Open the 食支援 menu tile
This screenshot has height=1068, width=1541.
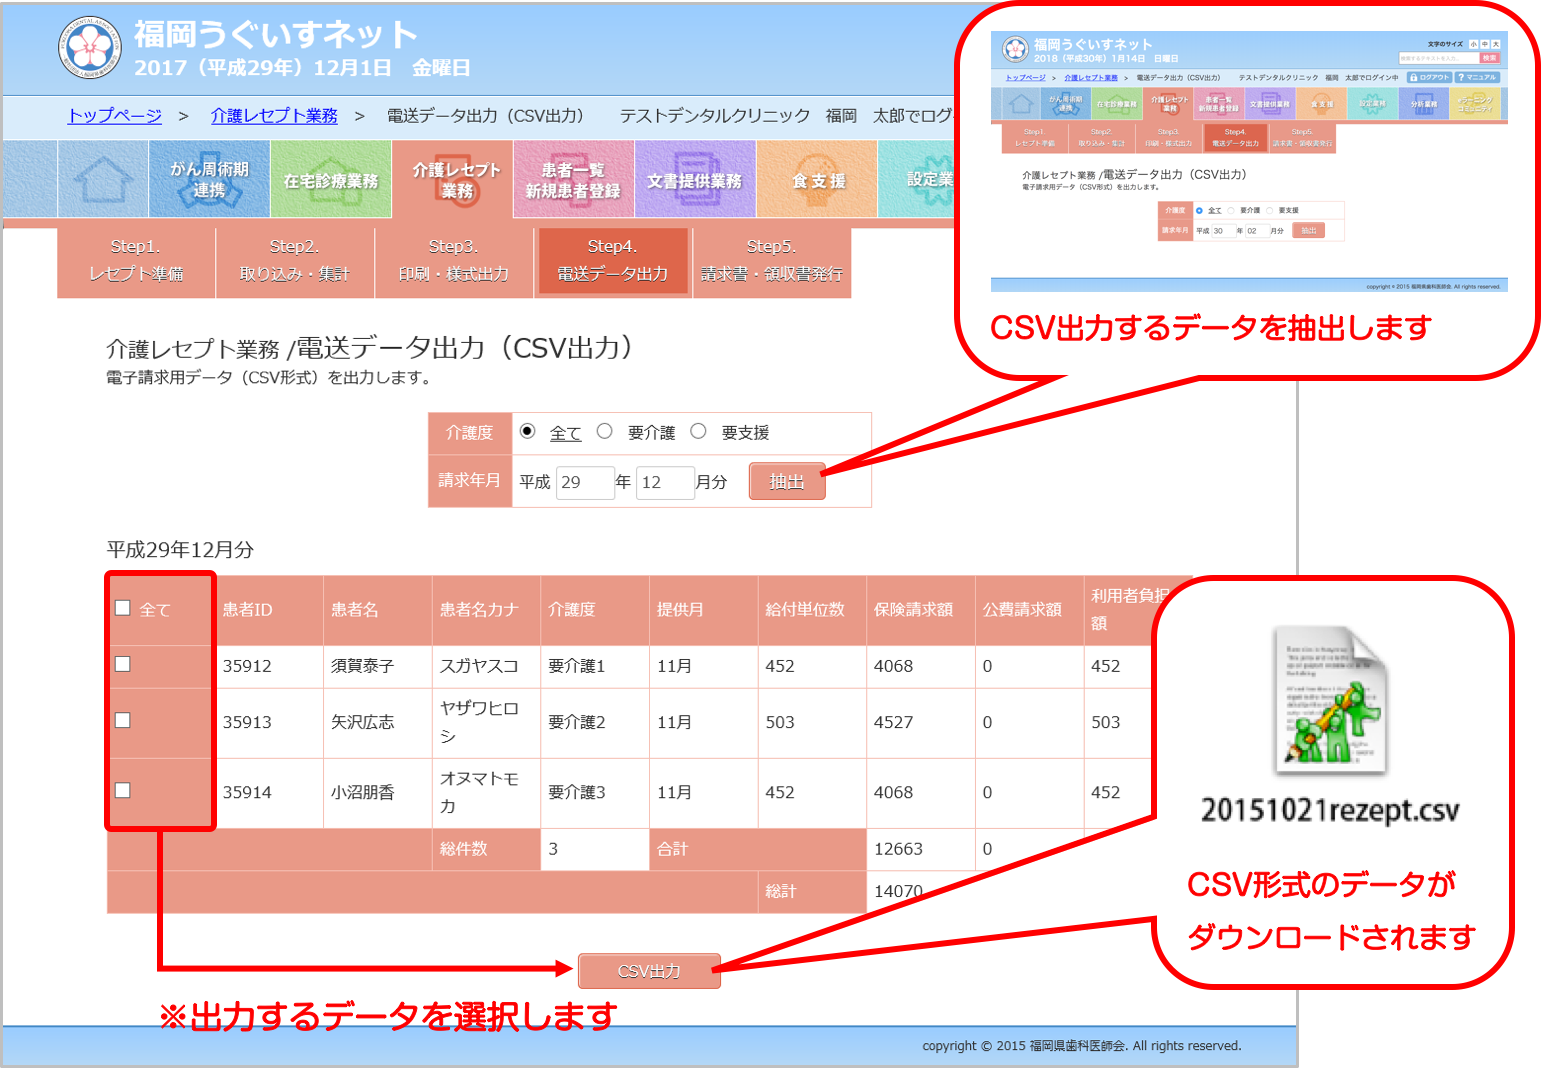coord(817,180)
